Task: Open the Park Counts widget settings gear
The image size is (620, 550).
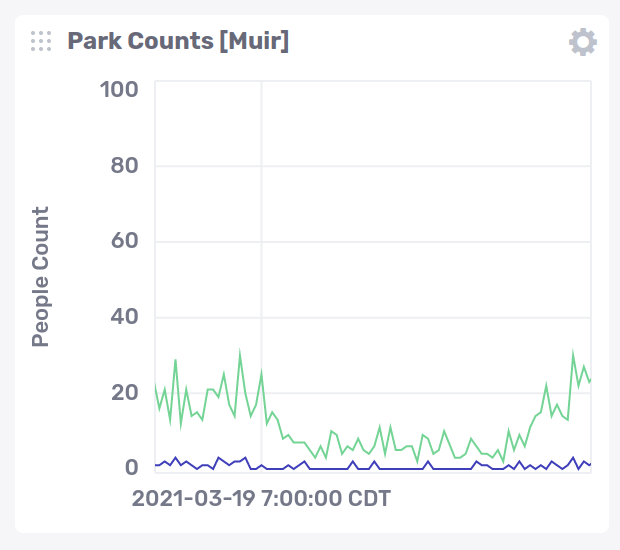Action: pos(583,42)
